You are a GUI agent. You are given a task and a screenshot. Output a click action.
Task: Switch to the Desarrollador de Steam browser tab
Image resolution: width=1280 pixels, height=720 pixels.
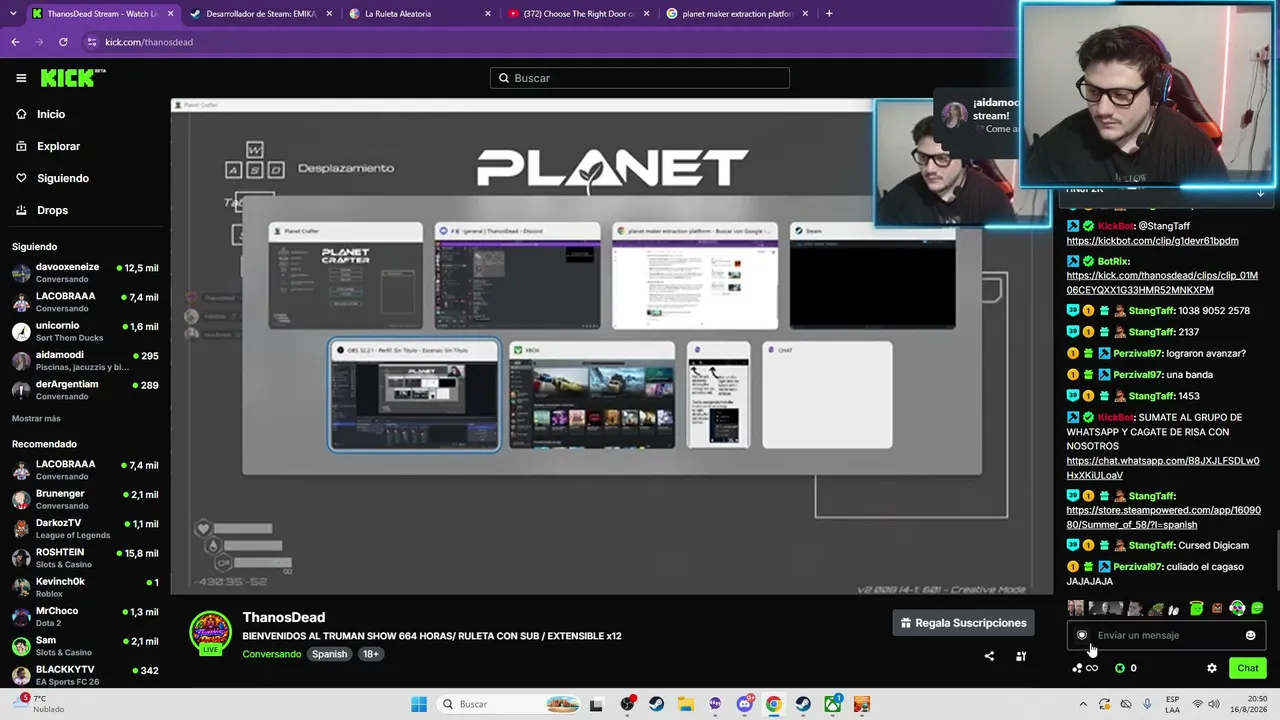pyautogui.click(x=260, y=14)
